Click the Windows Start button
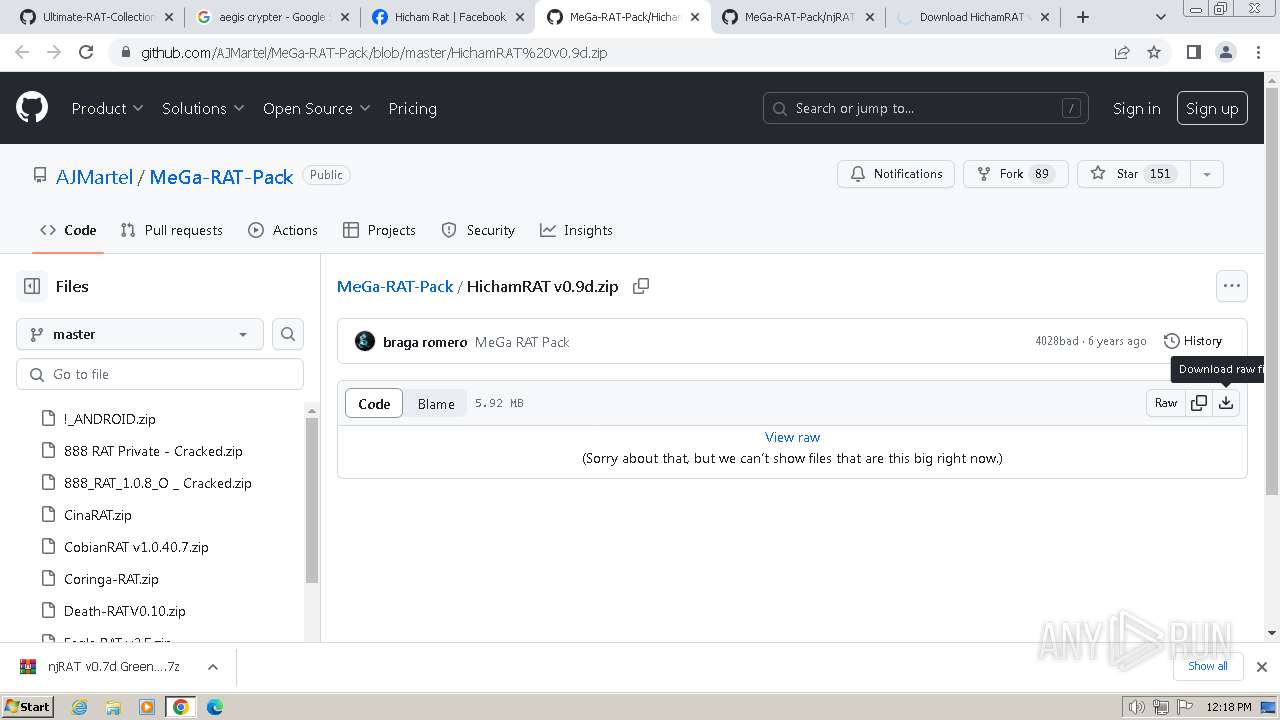Viewport: 1280px width, 720px height. [x=28, y=706]
